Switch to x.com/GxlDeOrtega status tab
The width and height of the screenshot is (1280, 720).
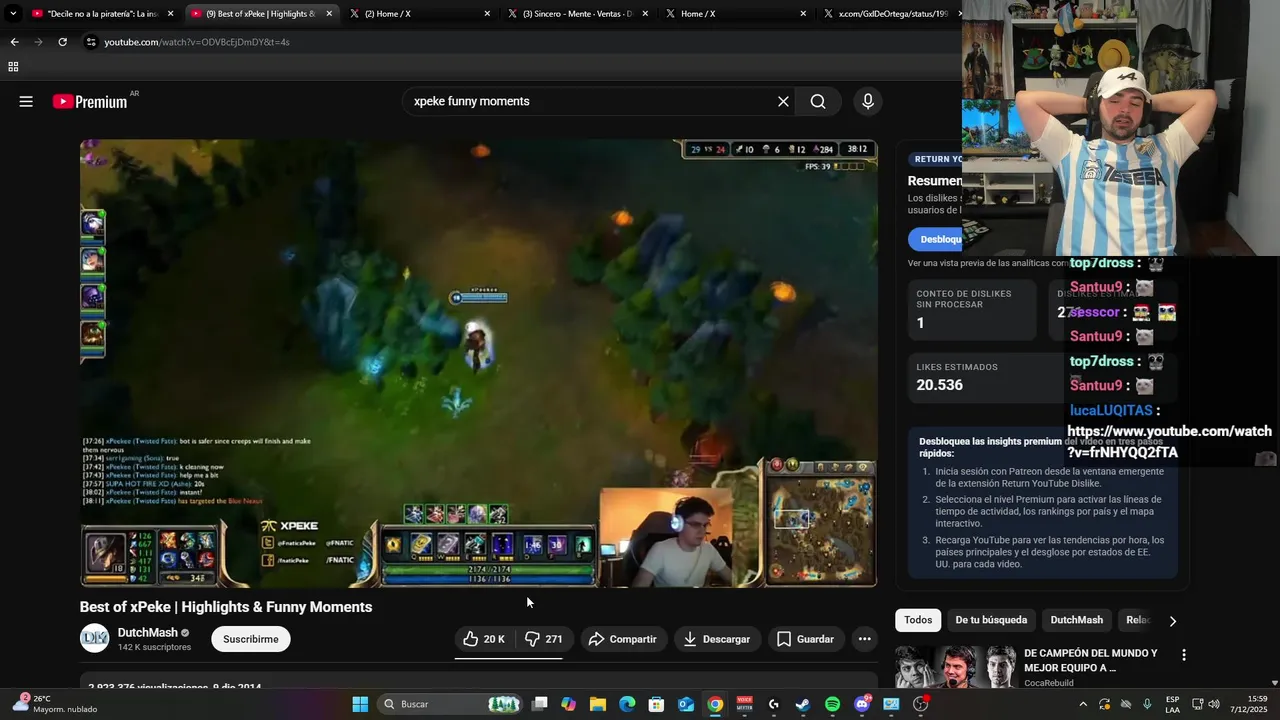[885, 14]
